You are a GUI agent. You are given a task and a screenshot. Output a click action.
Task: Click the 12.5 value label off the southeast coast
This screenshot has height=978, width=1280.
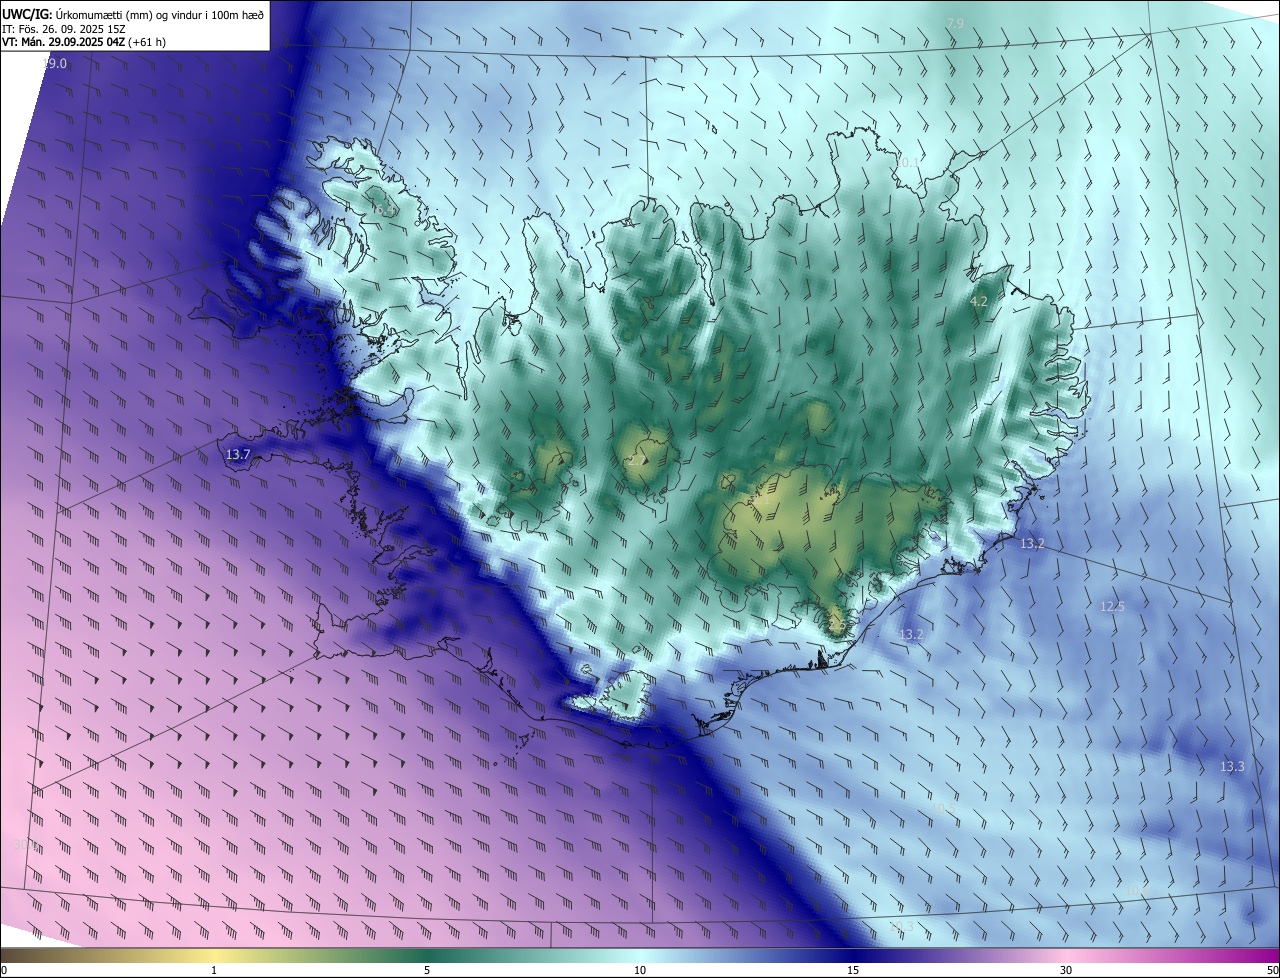pyautogui.click(x=1112, y=607)
